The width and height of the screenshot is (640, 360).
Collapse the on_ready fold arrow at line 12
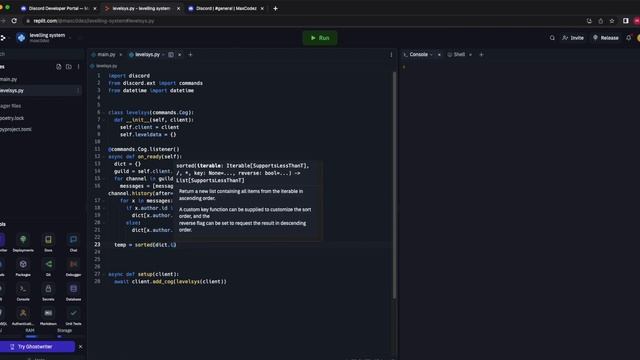pyautogui.click(x=104, y=157)
